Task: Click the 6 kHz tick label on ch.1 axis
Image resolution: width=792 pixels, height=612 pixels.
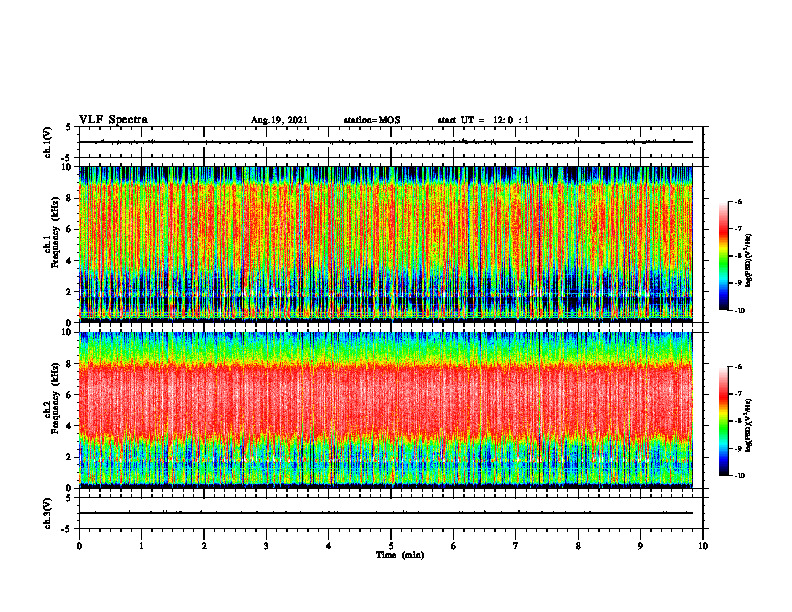Action: tap(69, 229)
